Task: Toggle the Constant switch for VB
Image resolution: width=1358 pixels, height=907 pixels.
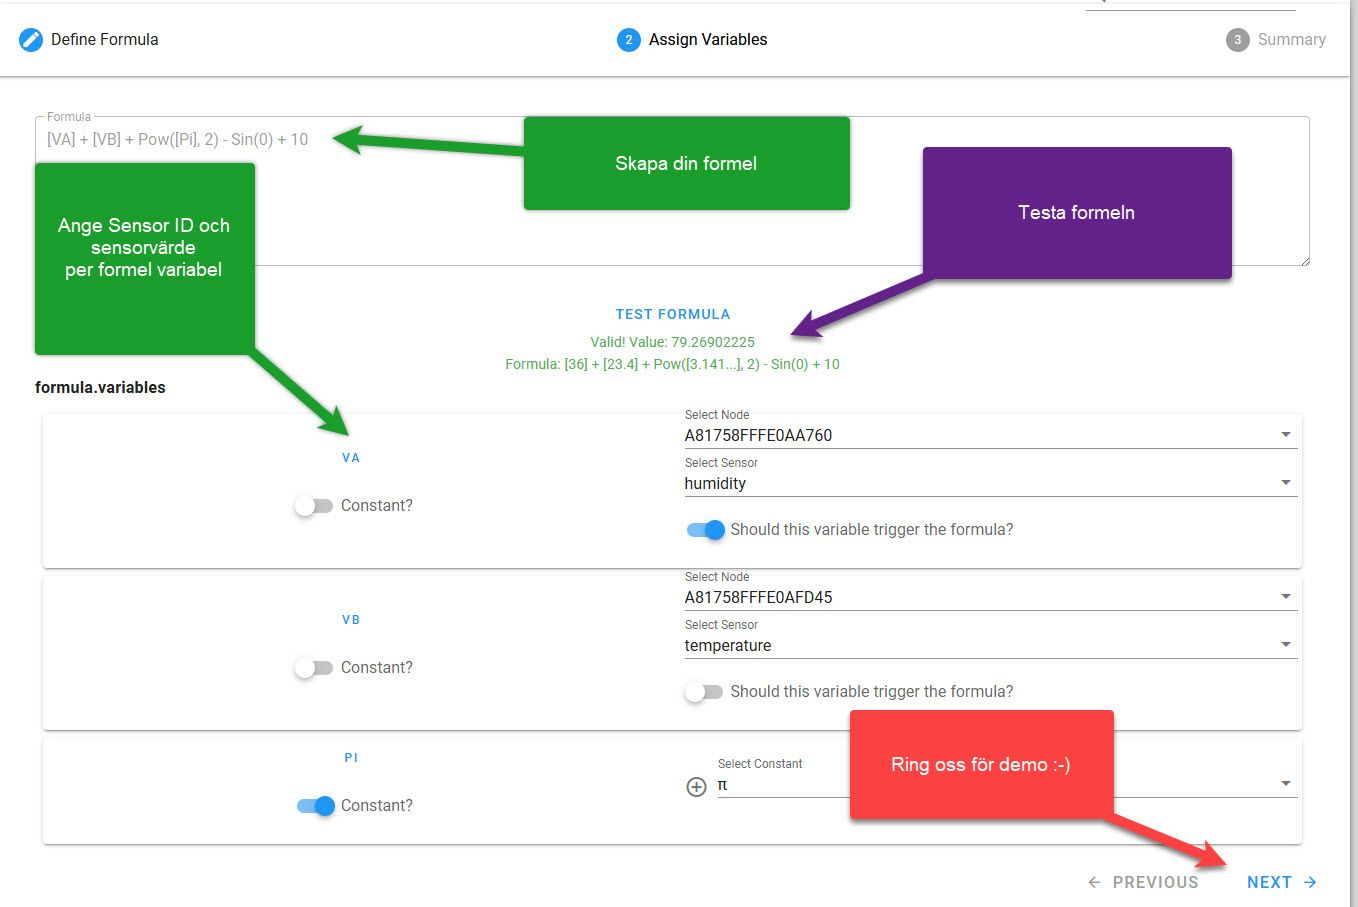Action: point(313,668)
